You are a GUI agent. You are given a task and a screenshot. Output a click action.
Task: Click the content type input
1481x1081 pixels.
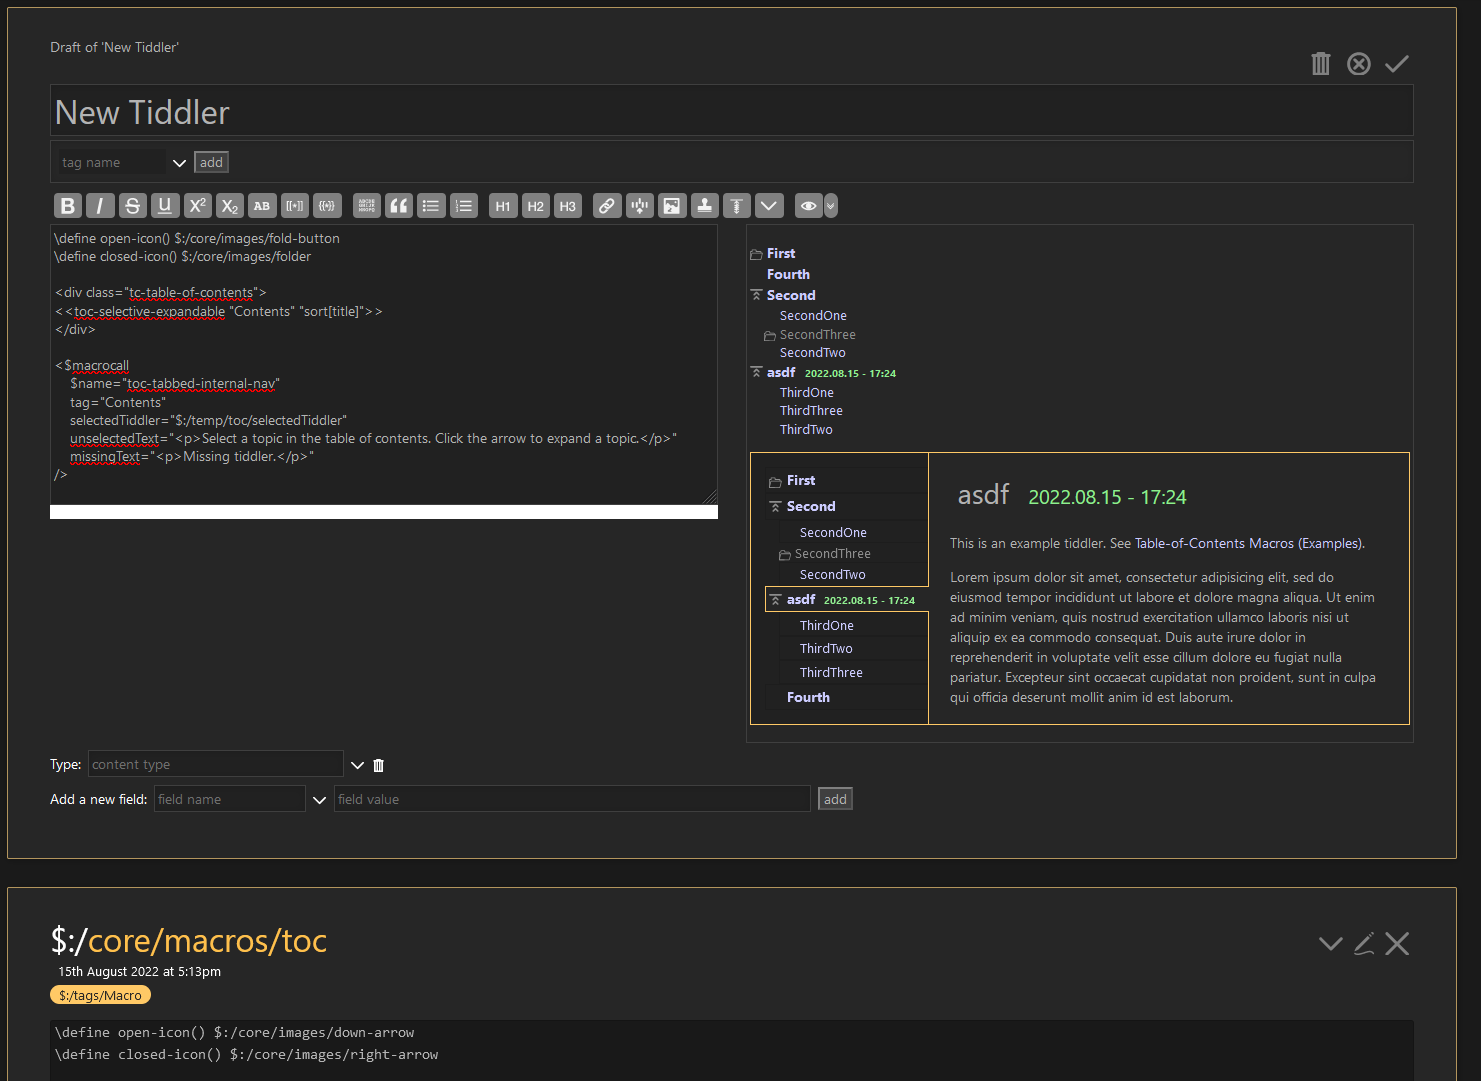(x=216, y=764)
